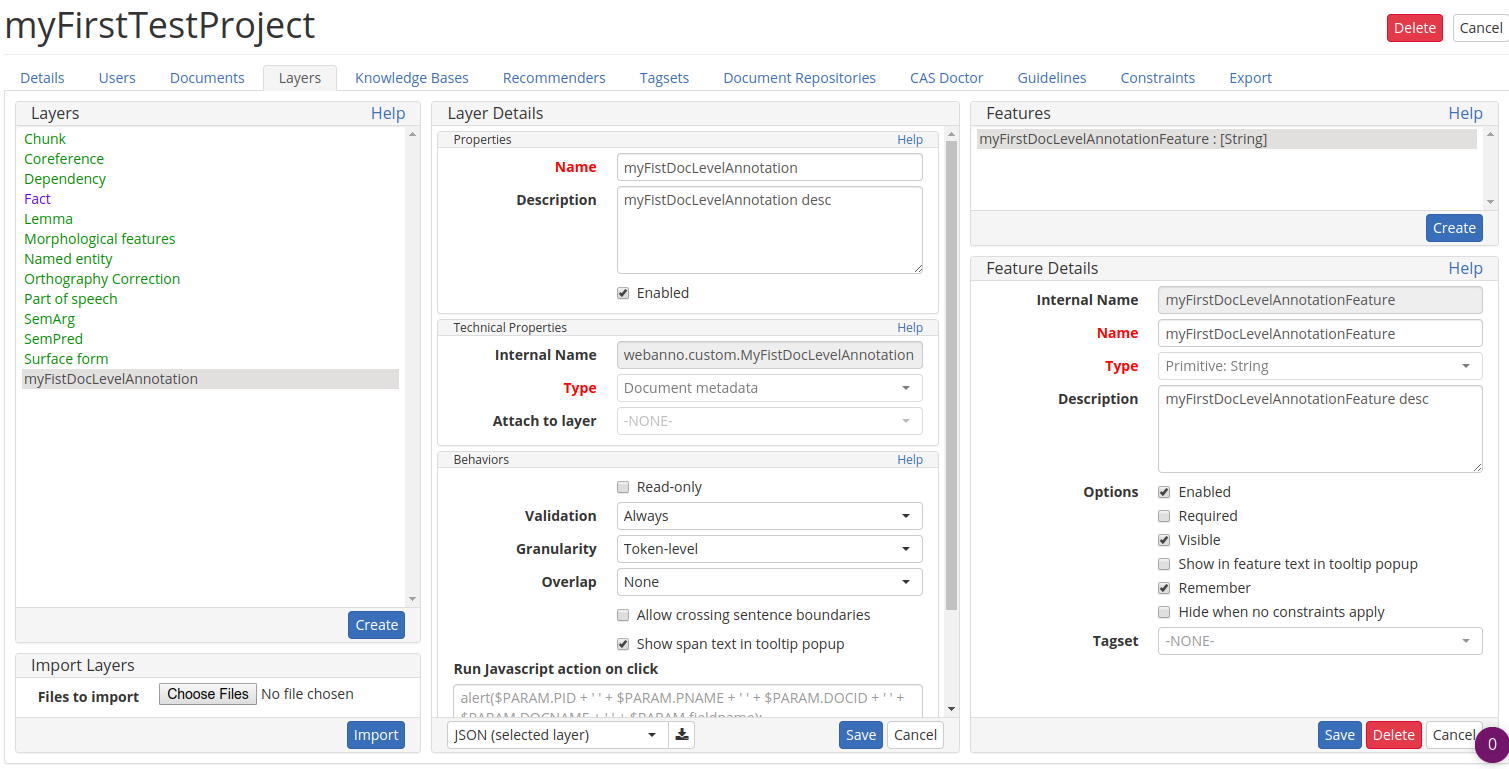Check Allow crossing sentence boundaries

623,615
